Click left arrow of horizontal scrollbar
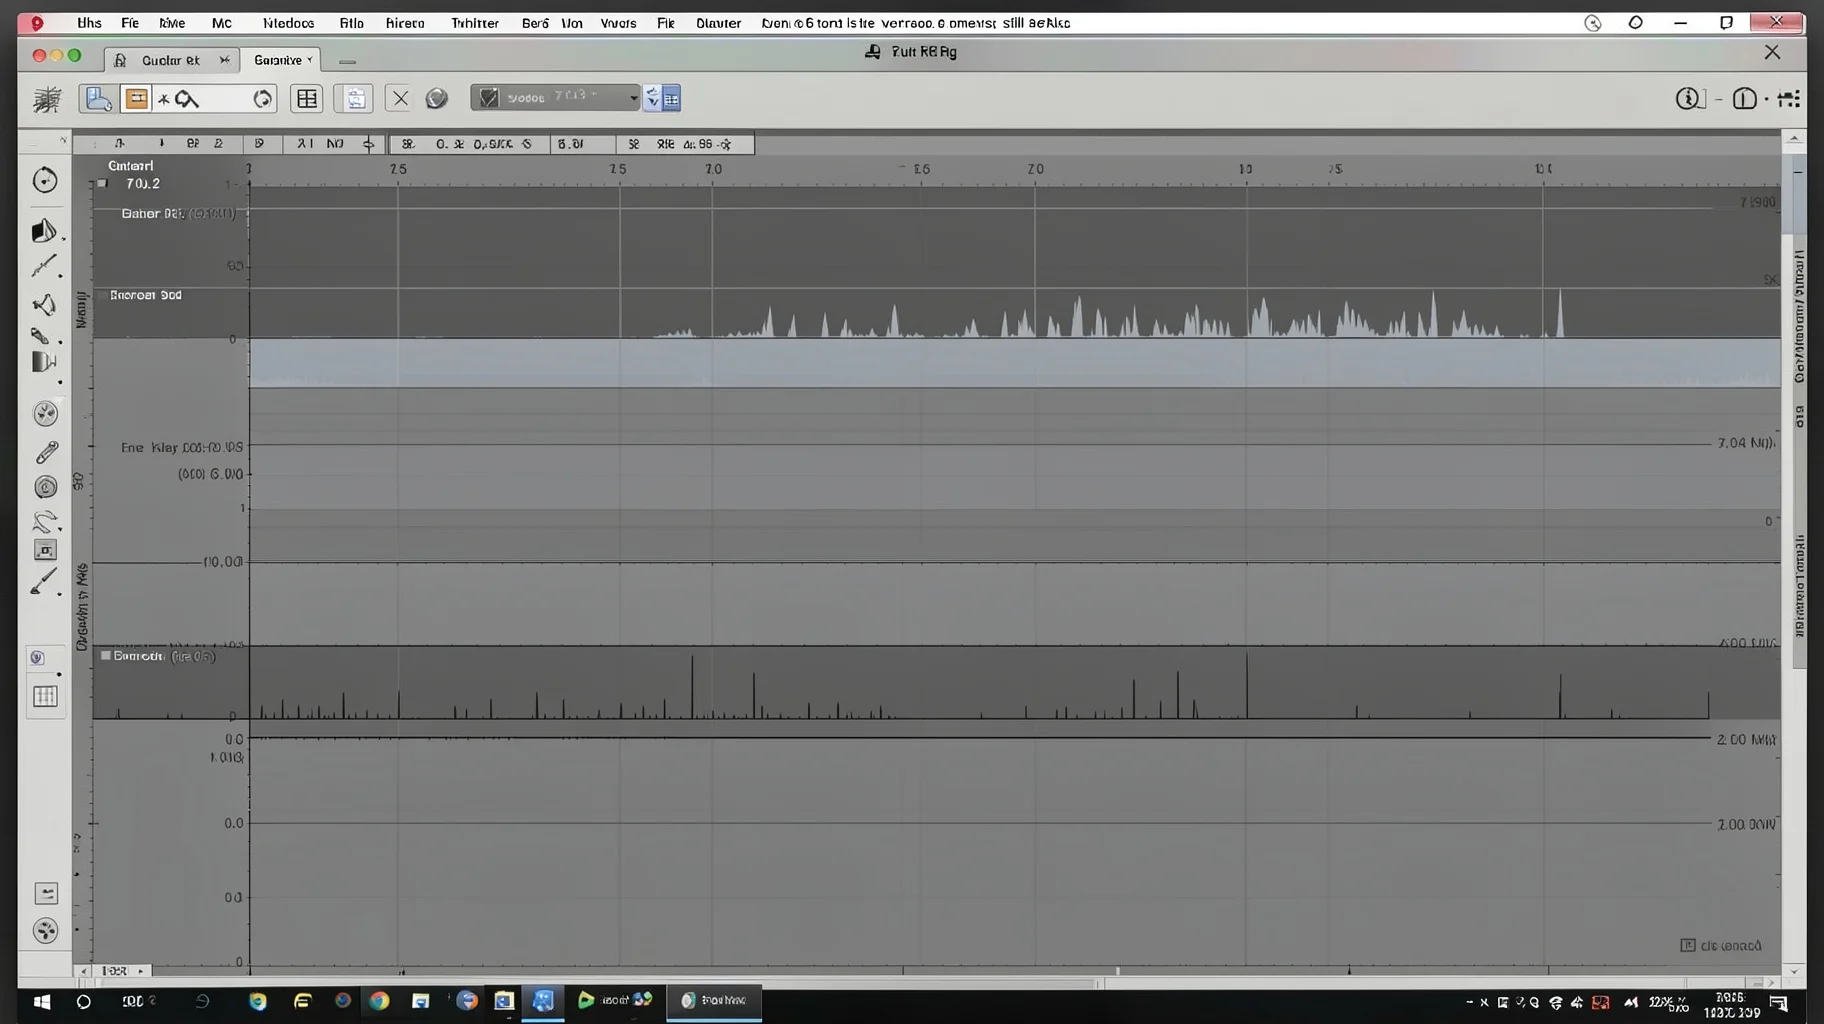1824x1024 pixels. point(84,971)
